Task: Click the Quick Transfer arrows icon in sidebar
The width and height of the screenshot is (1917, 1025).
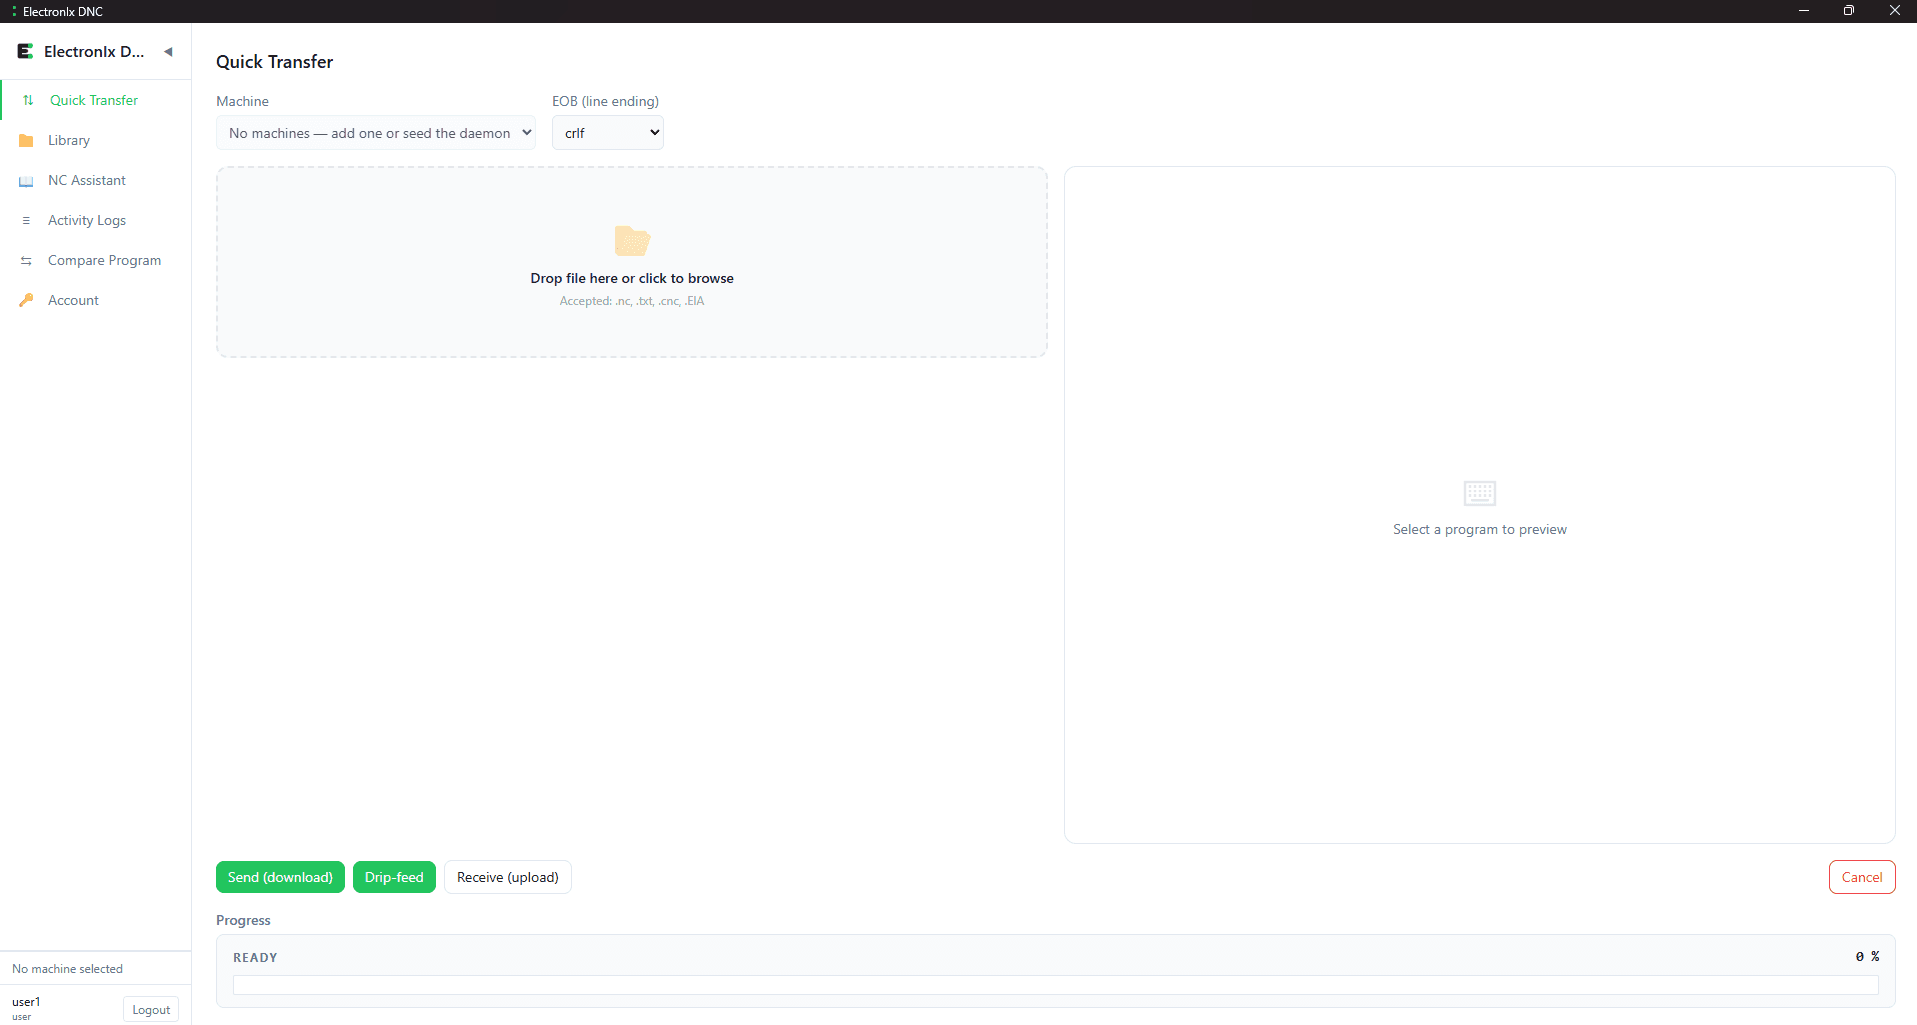Action: coord(28,100)
